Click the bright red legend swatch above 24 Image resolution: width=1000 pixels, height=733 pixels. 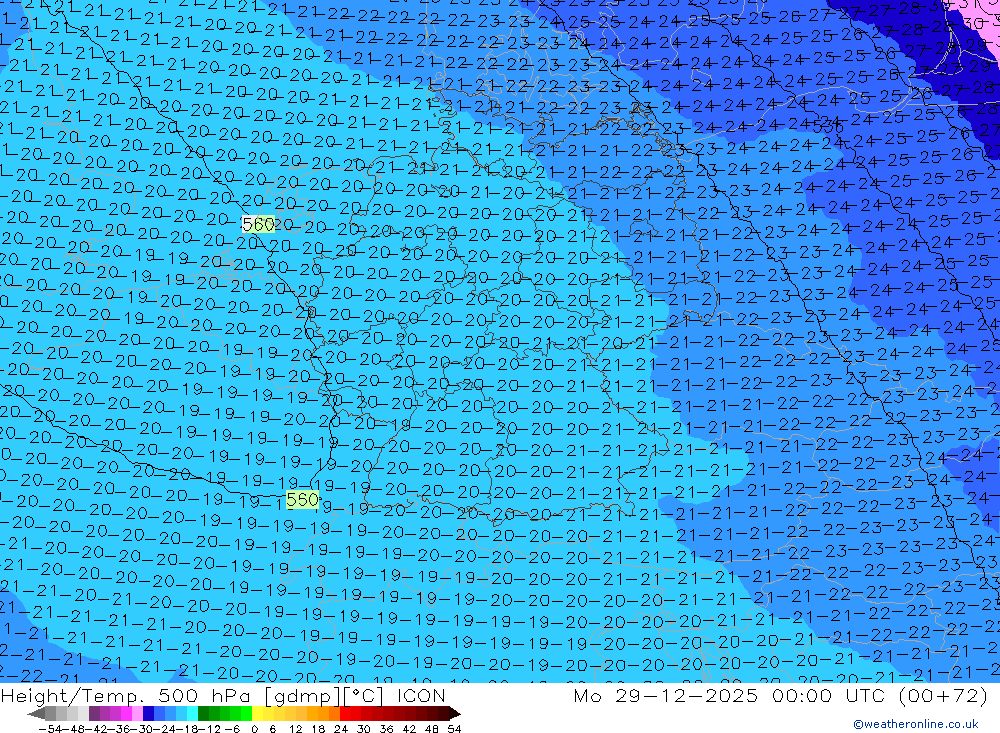(345, 713)
